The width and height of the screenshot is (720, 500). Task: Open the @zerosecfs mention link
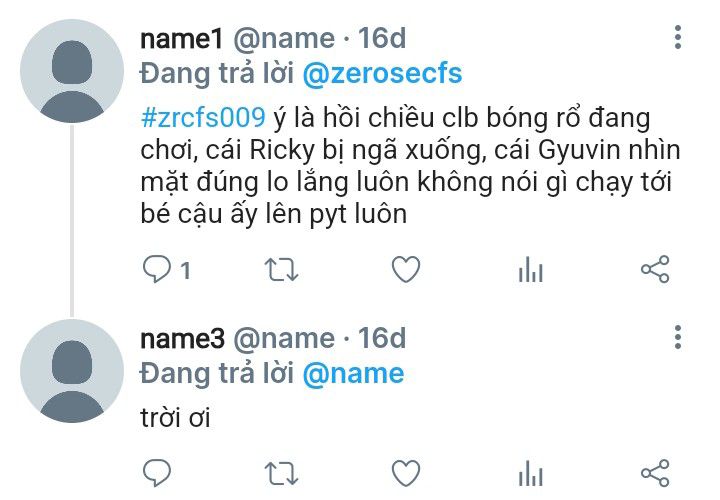tap(382, 73)
